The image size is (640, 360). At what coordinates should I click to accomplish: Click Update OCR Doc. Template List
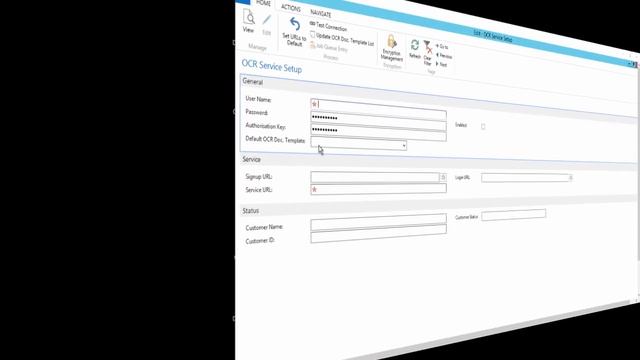[x=342, y=38]
